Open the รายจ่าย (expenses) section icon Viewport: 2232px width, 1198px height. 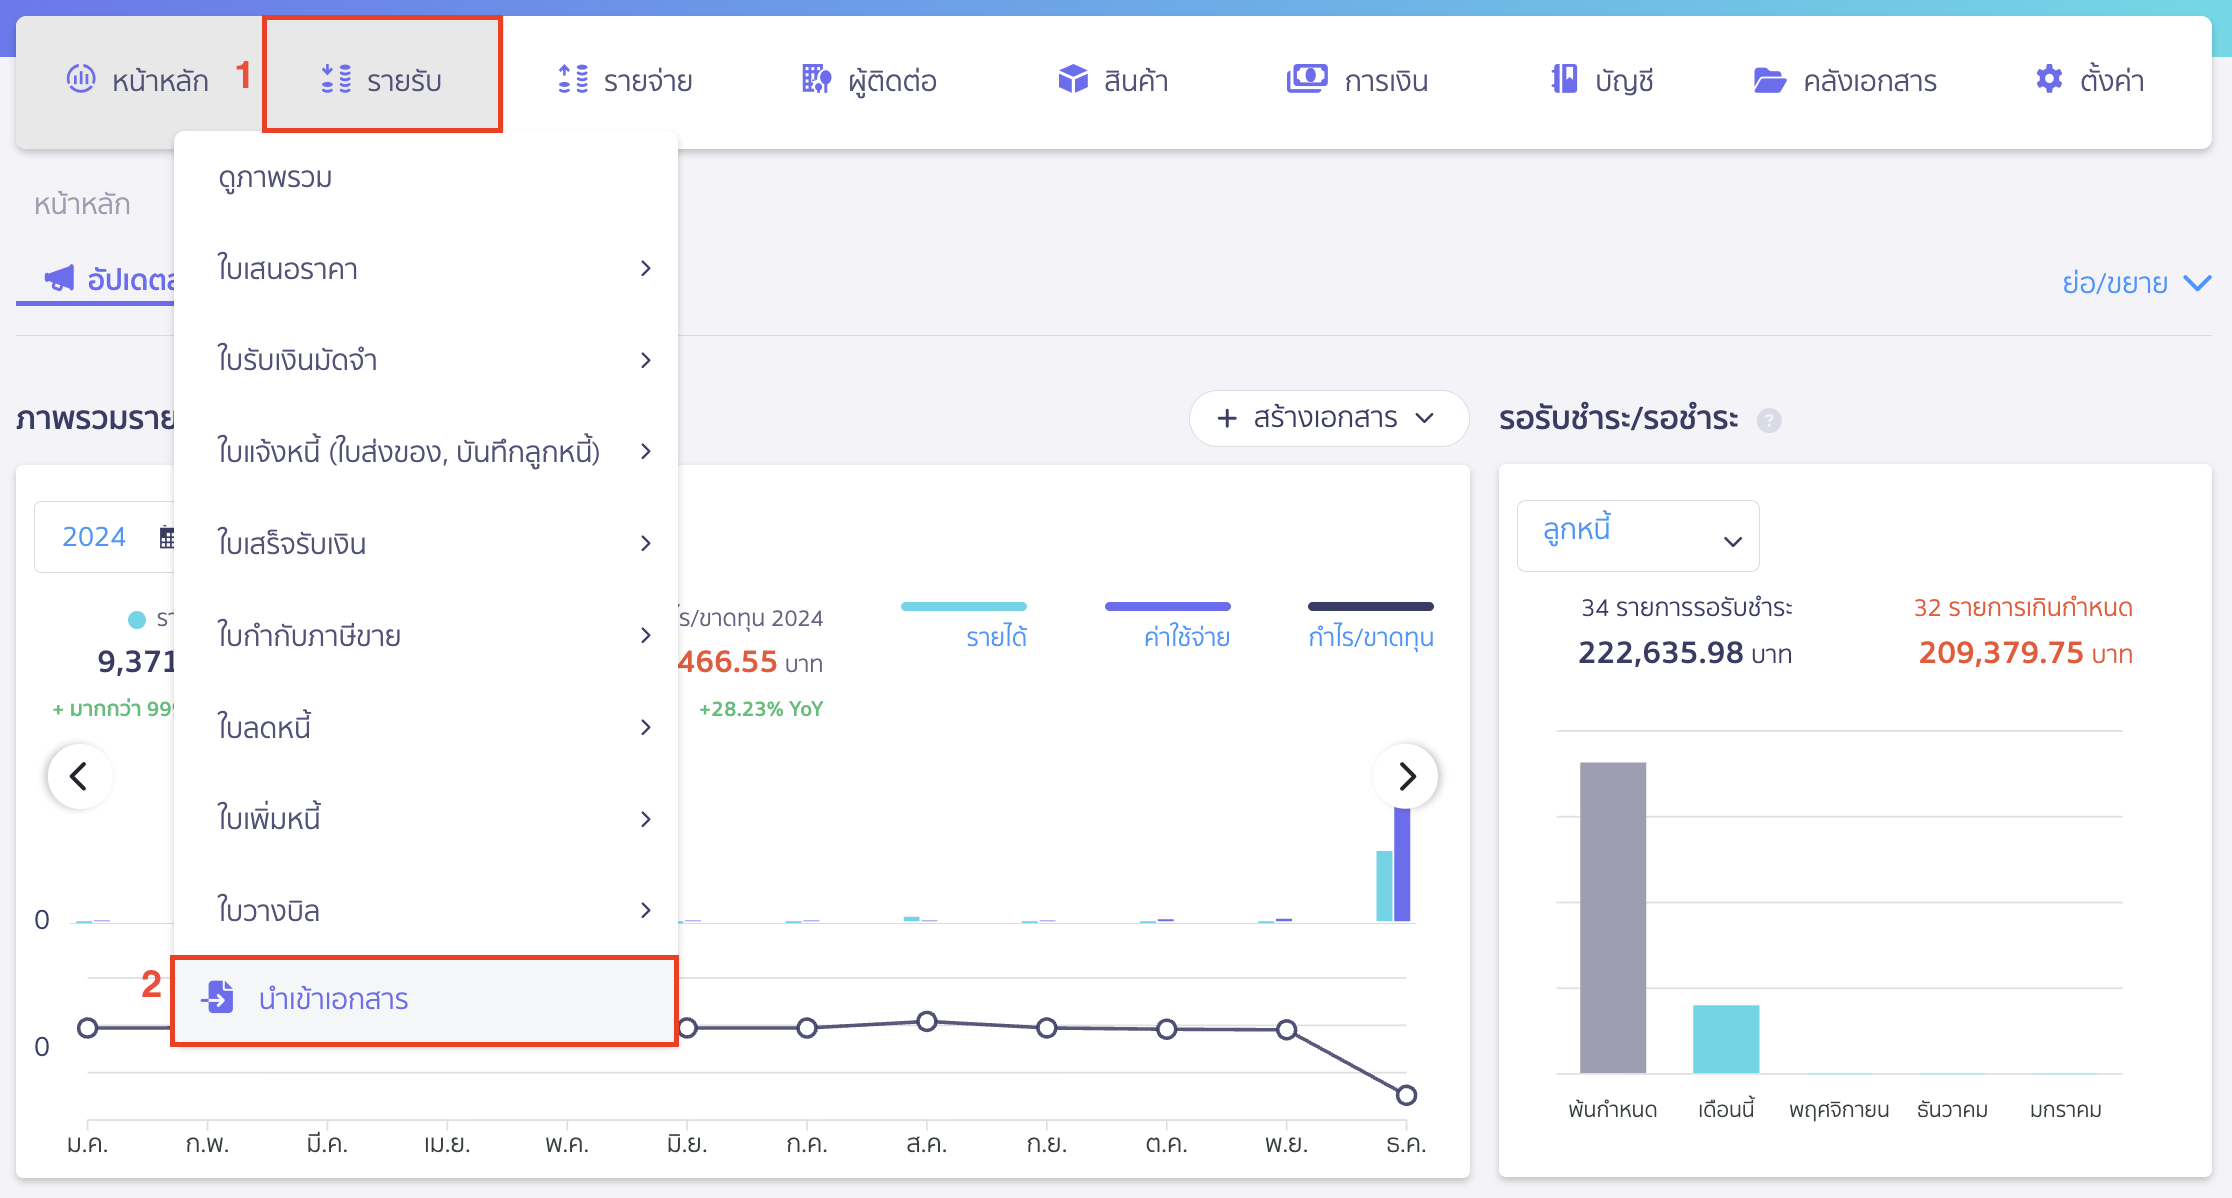coord(572,80)
